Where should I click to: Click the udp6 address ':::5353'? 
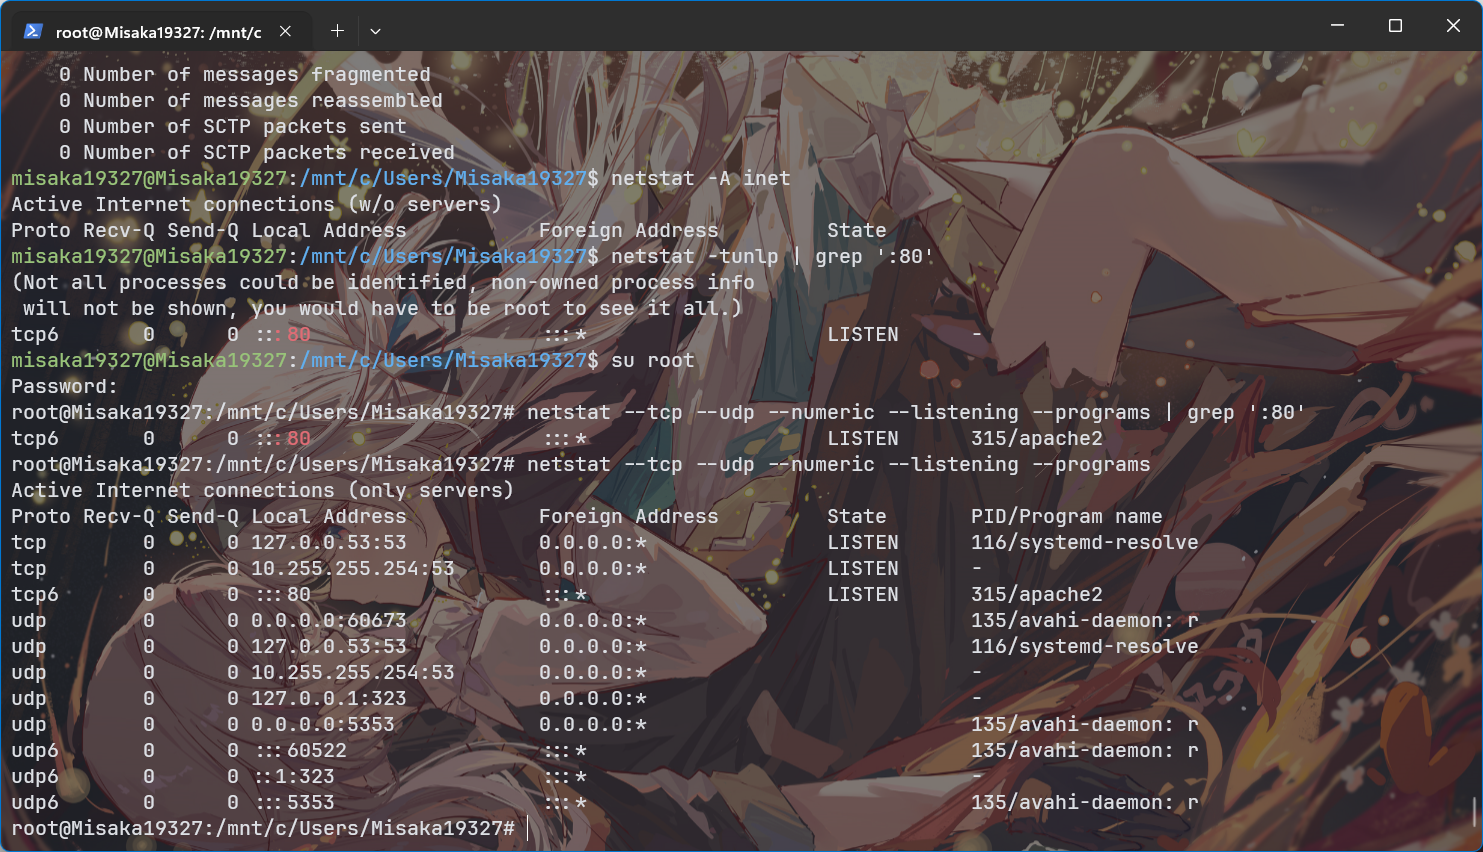tap(295, 802)
